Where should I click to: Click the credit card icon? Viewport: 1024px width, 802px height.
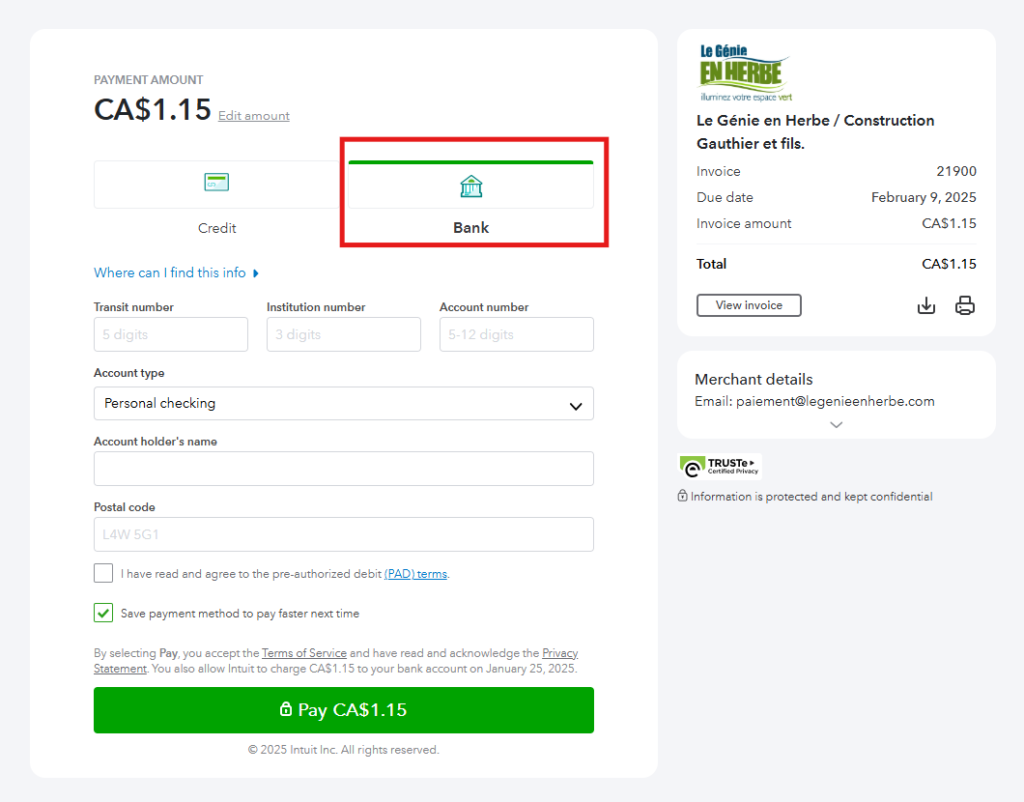click(x=217, y=182)
